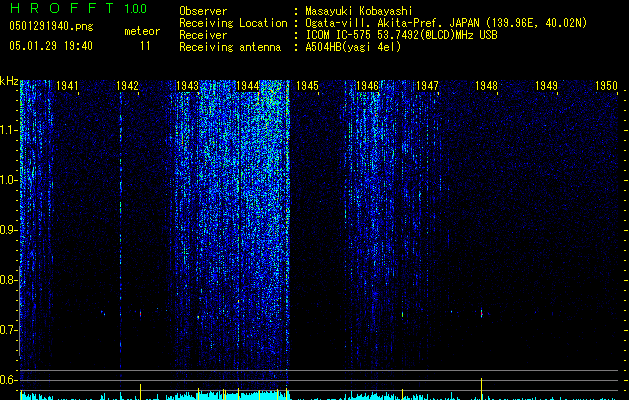This screenshot has width=629, height=400.
Task: Click the 'Receiving Location' label
Action: tap(233, 23)
